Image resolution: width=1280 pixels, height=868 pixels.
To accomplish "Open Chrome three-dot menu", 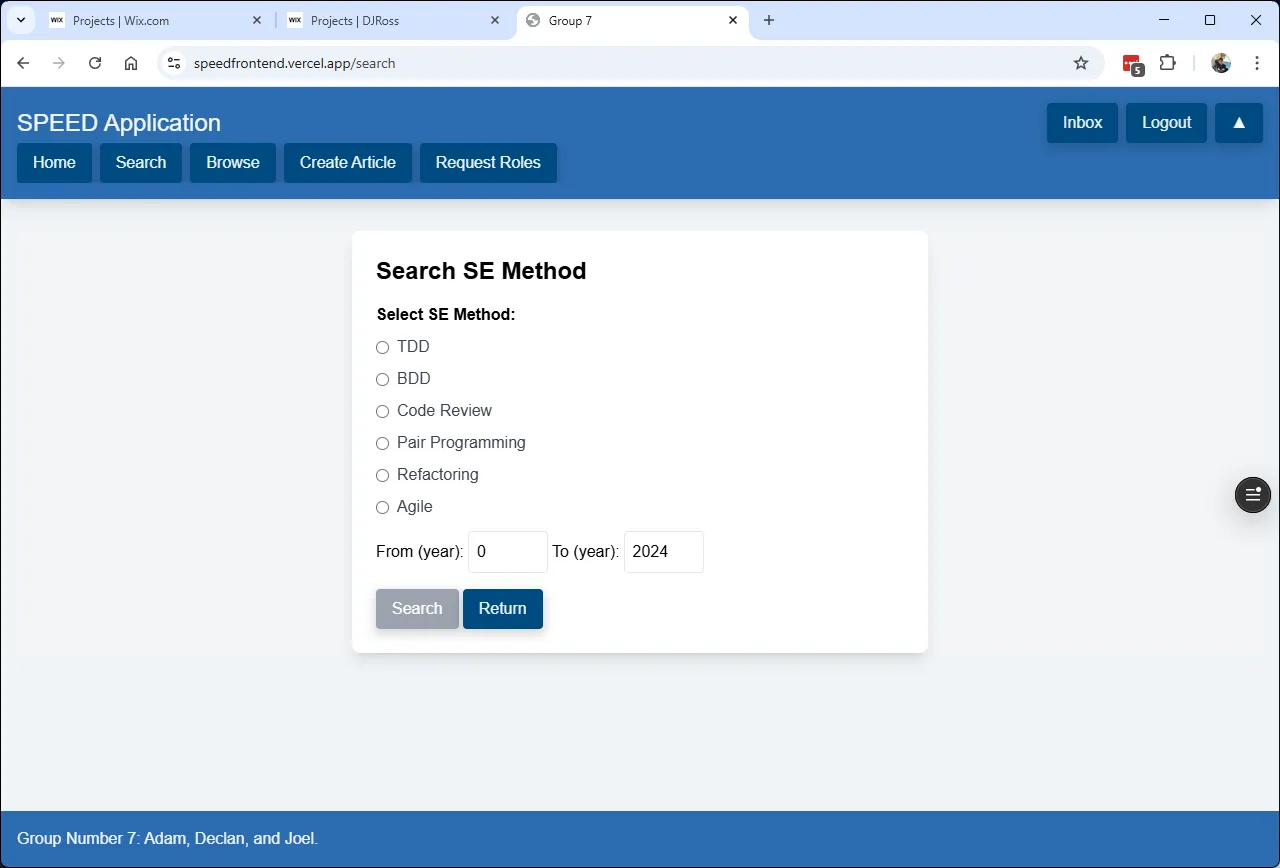I will coord(1257,63).
